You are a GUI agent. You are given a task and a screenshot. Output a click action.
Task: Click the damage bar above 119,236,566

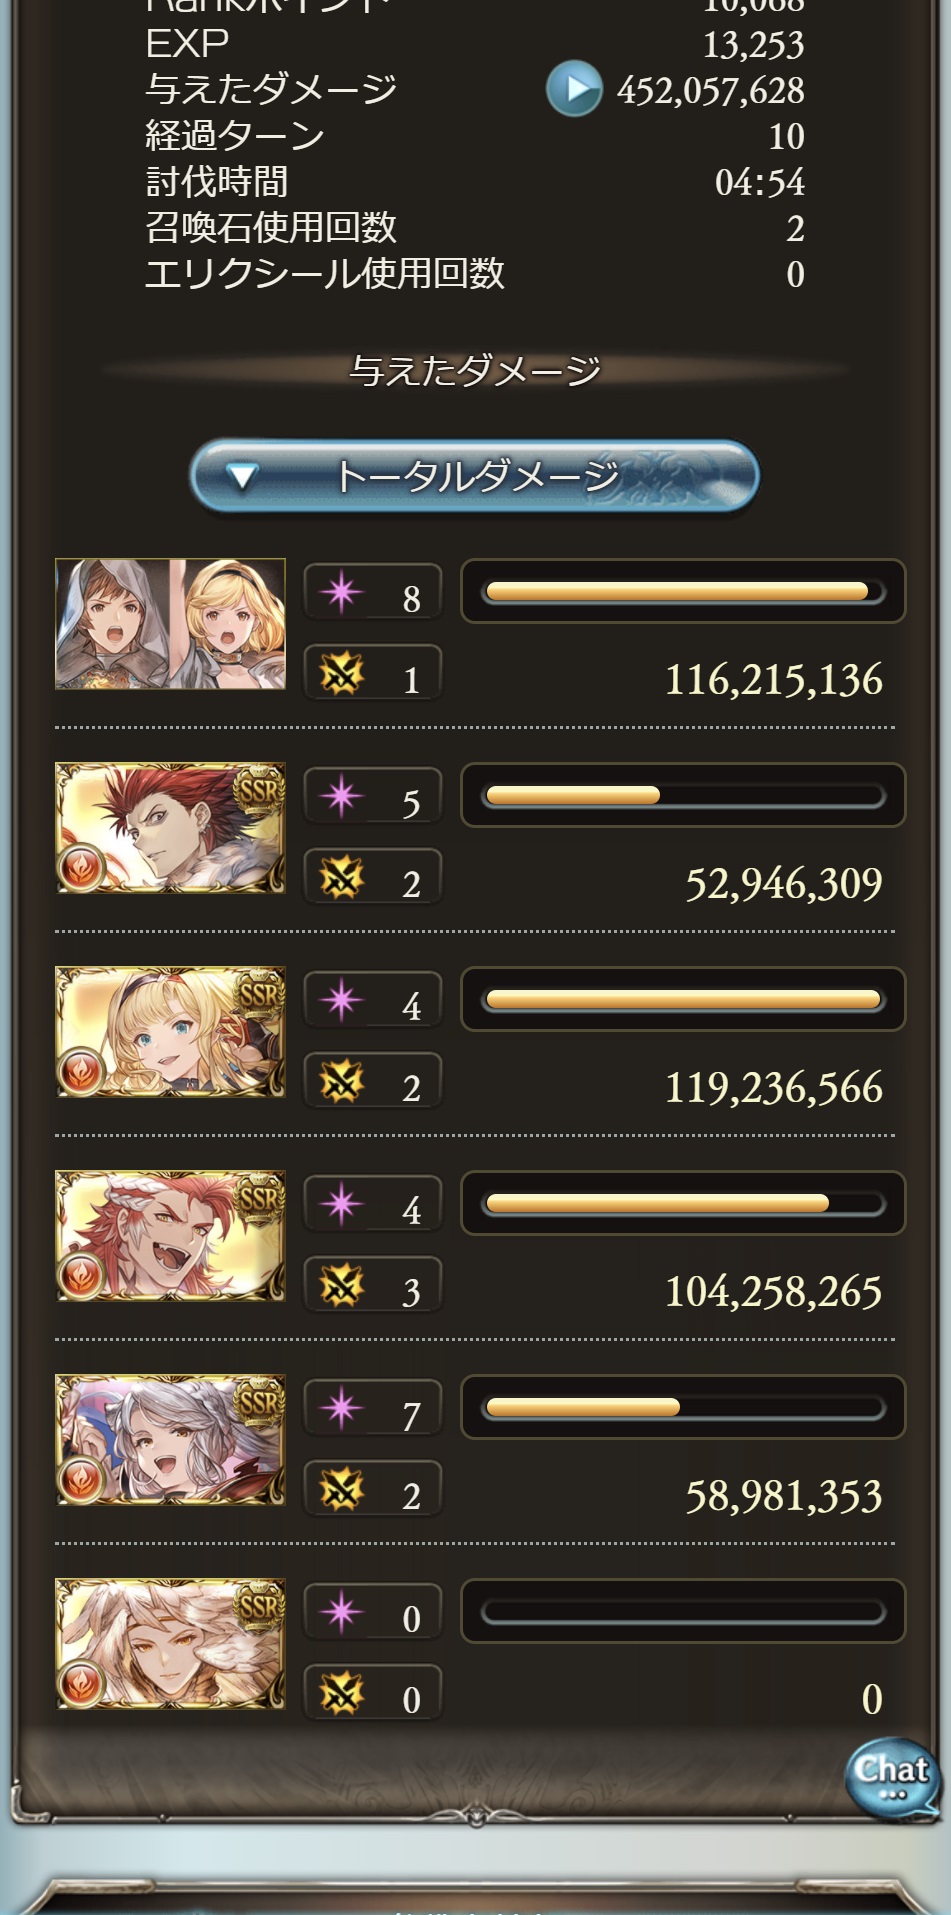click(683, 999)
